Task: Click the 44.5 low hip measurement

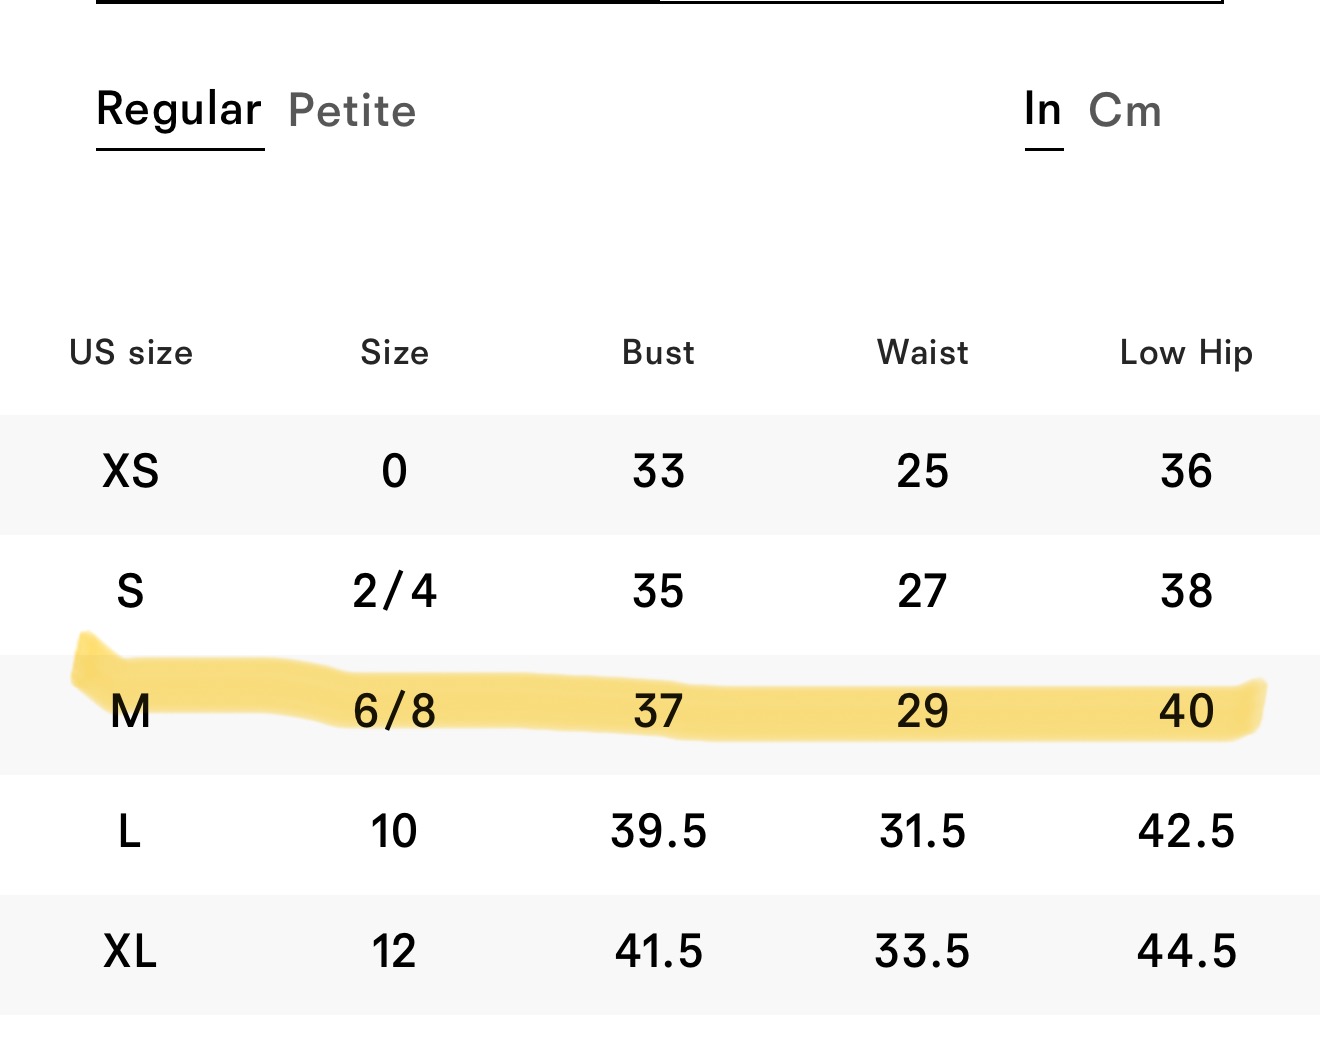Action: pos(1186,951)
